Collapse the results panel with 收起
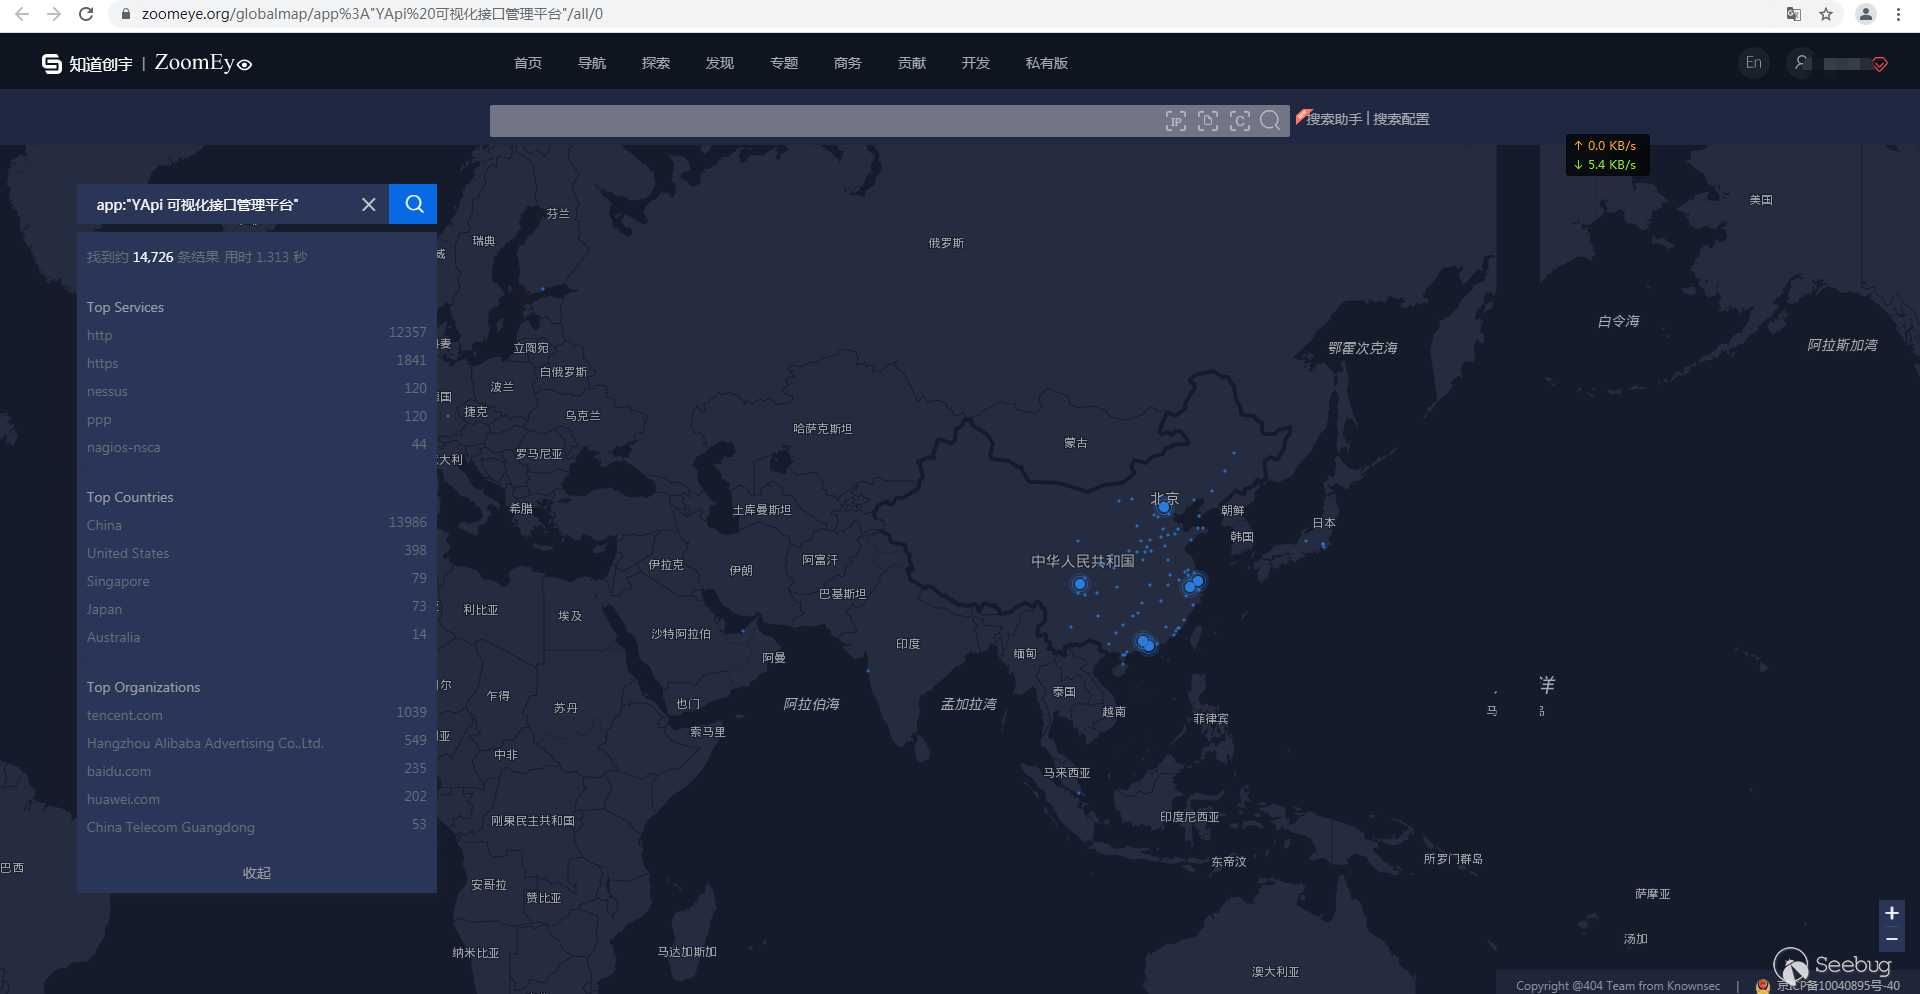Viewport: 1920px width, 994px height. [257, 873]
